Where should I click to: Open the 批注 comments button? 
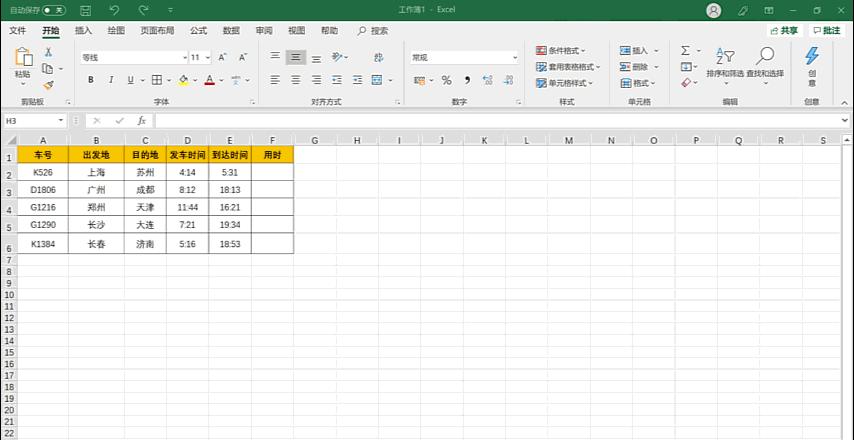(826, 31)
